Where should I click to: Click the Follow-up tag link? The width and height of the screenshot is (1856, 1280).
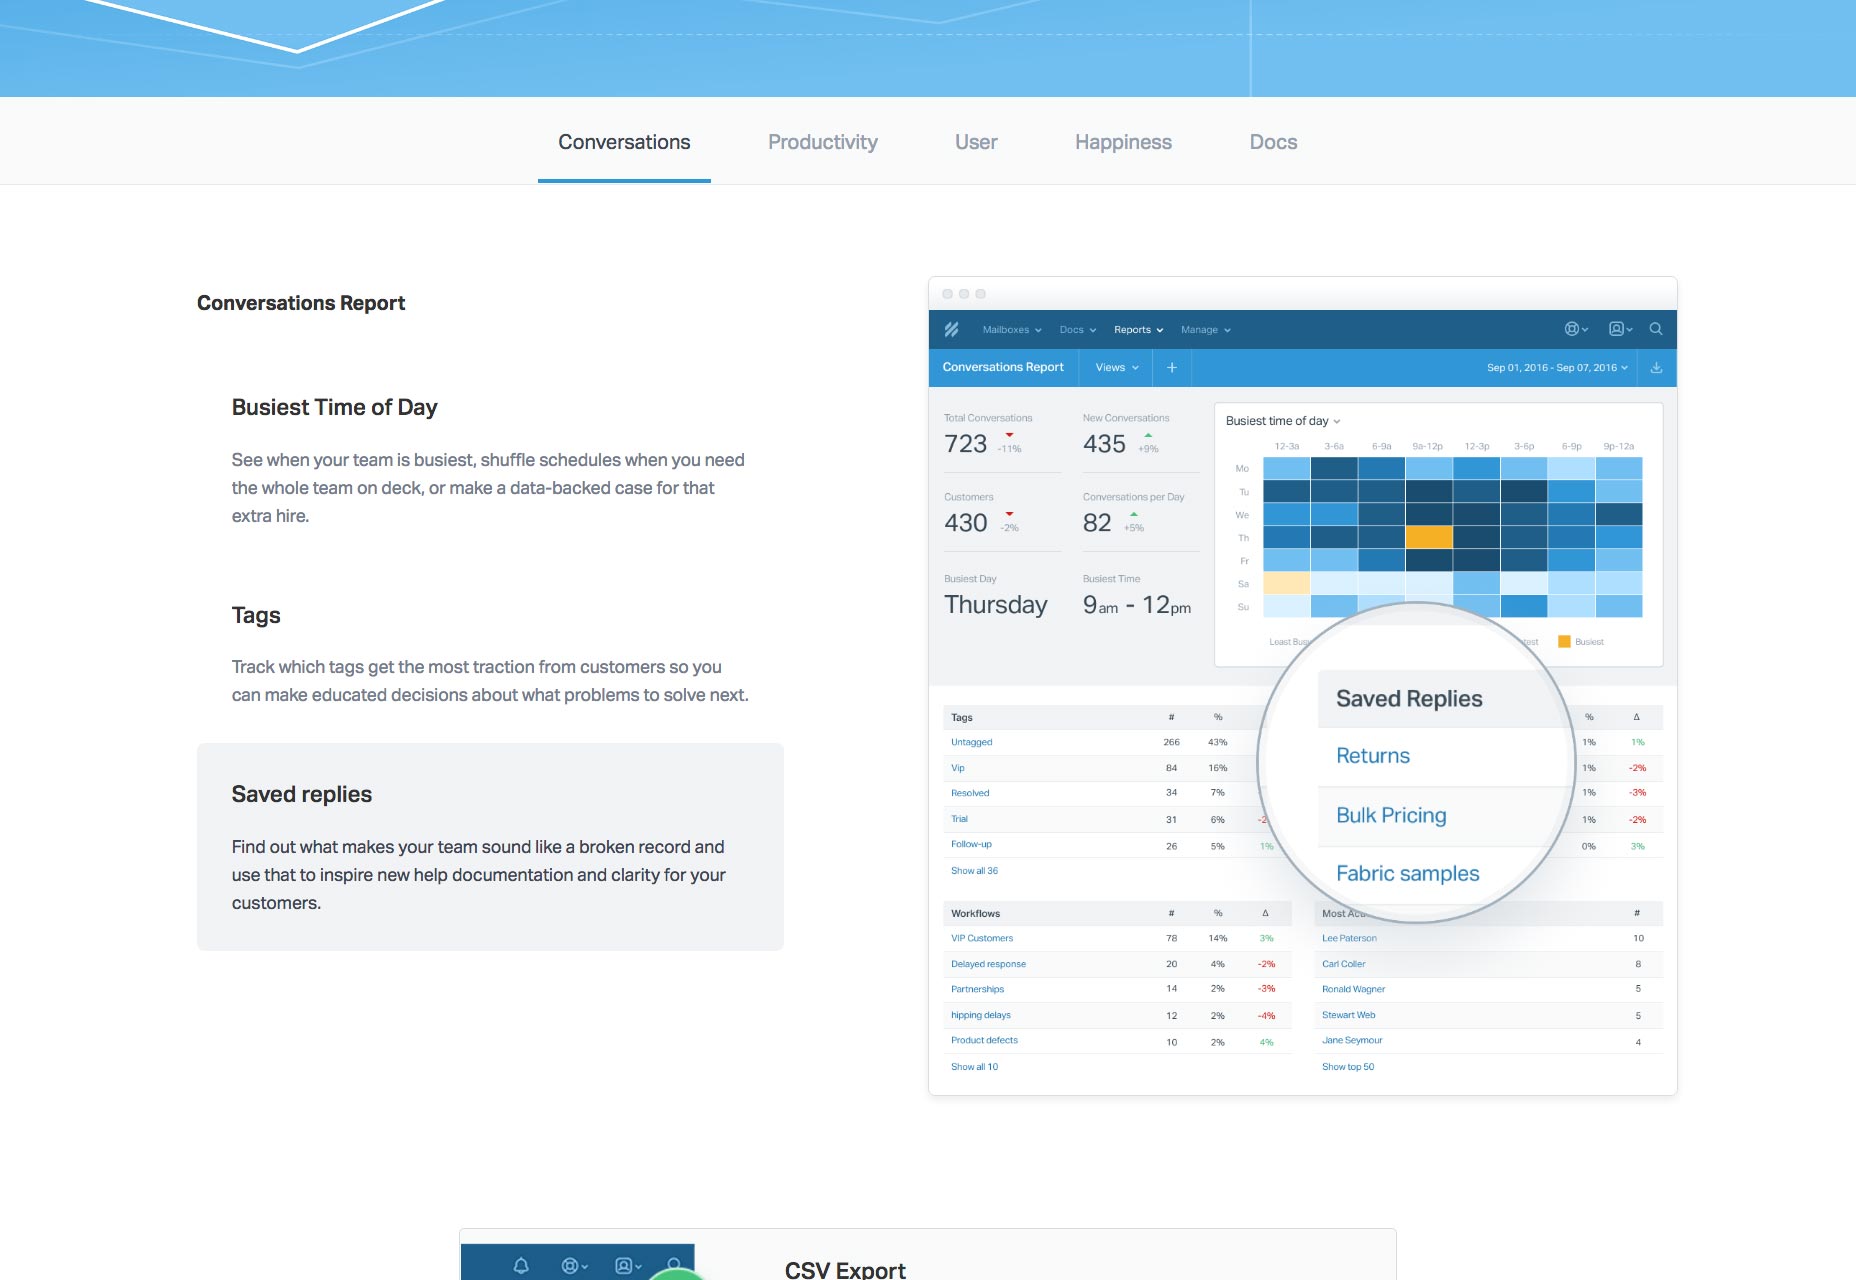pos(971,844)
